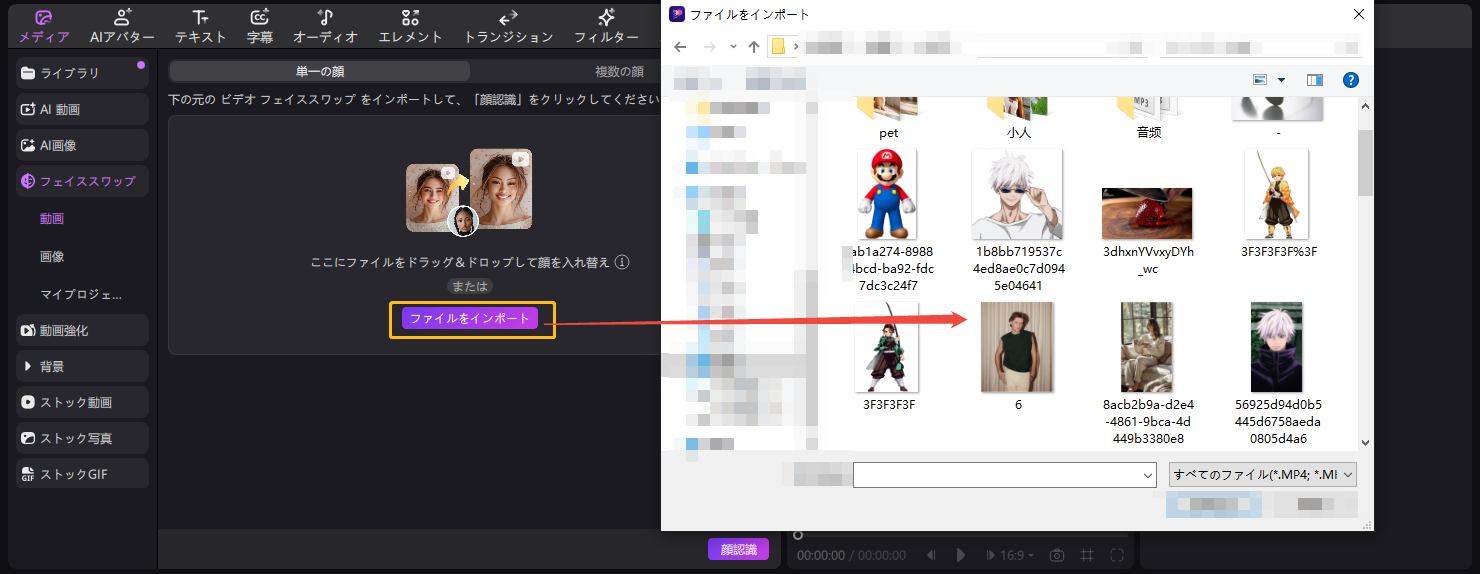The width and height of the screenshot is (1480, 574).
Task: Go up one folder level in file dialog
Action: point(753,47)
